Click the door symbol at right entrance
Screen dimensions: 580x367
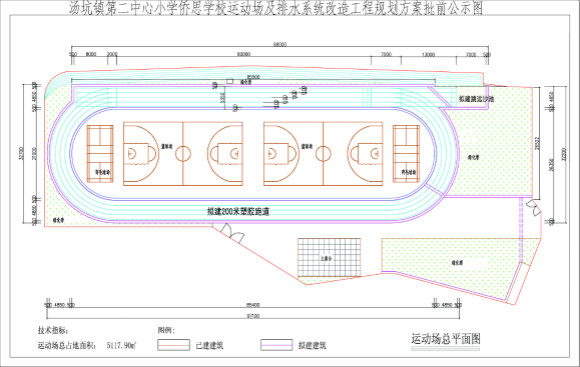pyautogui.click(x=534, y=208)
